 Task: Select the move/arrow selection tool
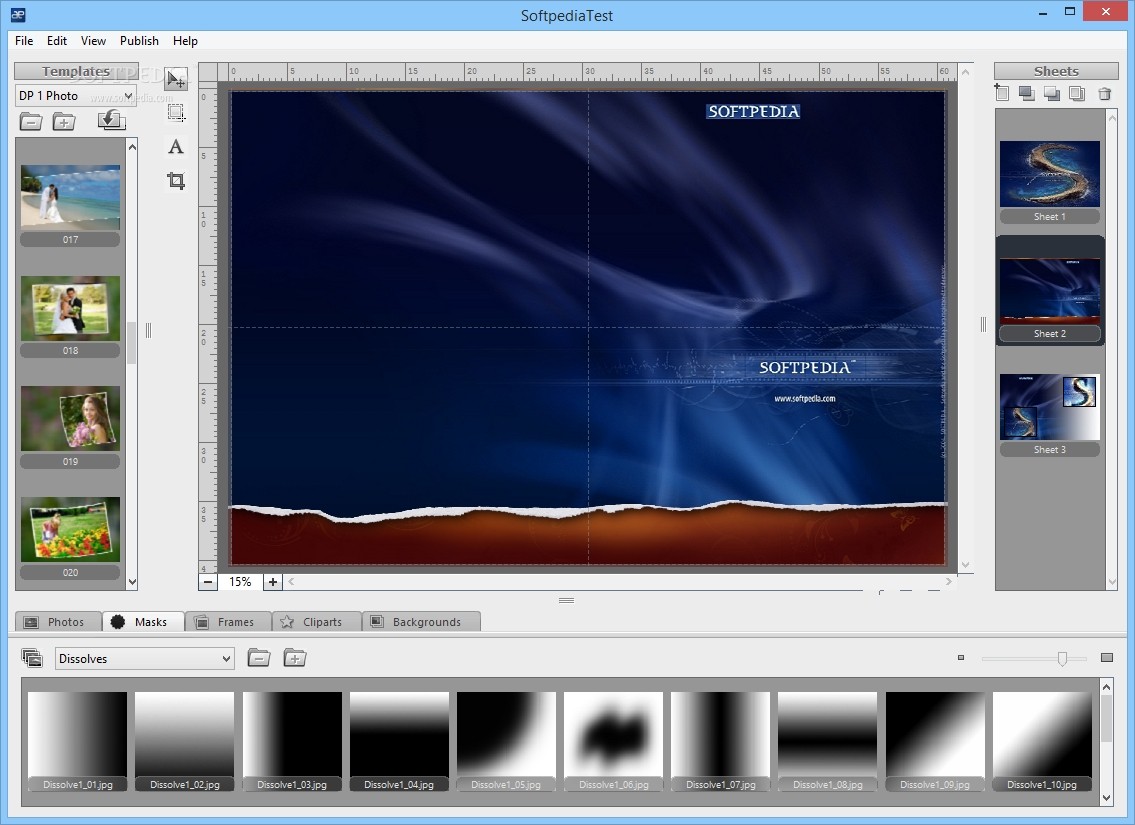(175, 78)
